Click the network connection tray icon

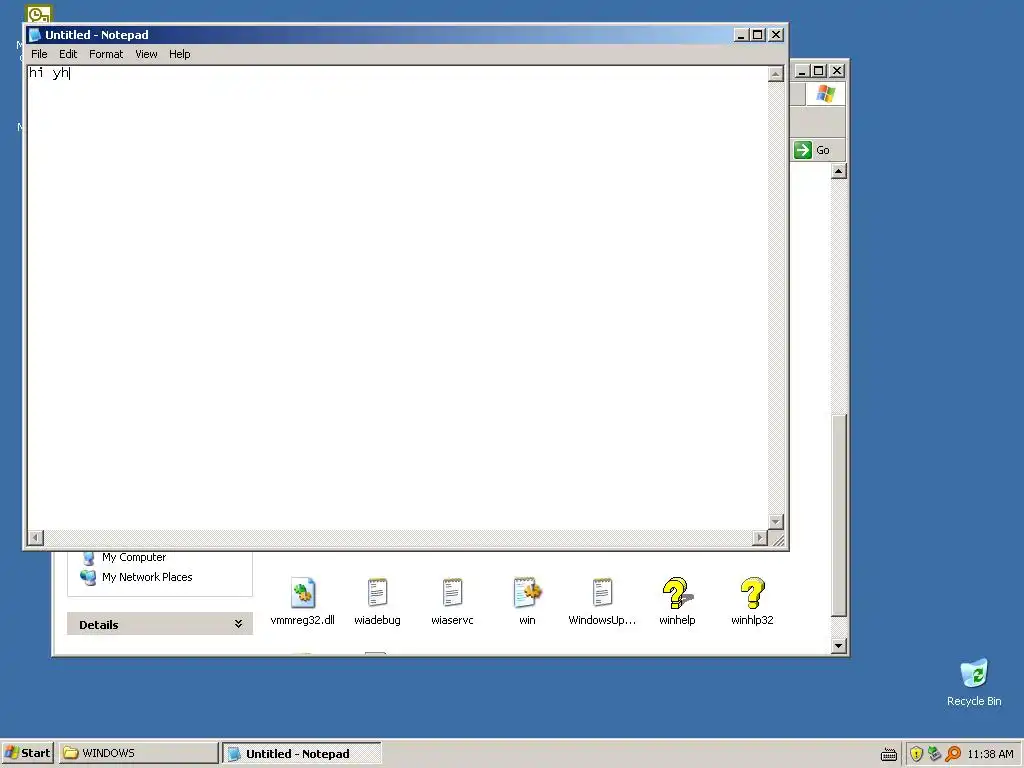tap(935, 754)
